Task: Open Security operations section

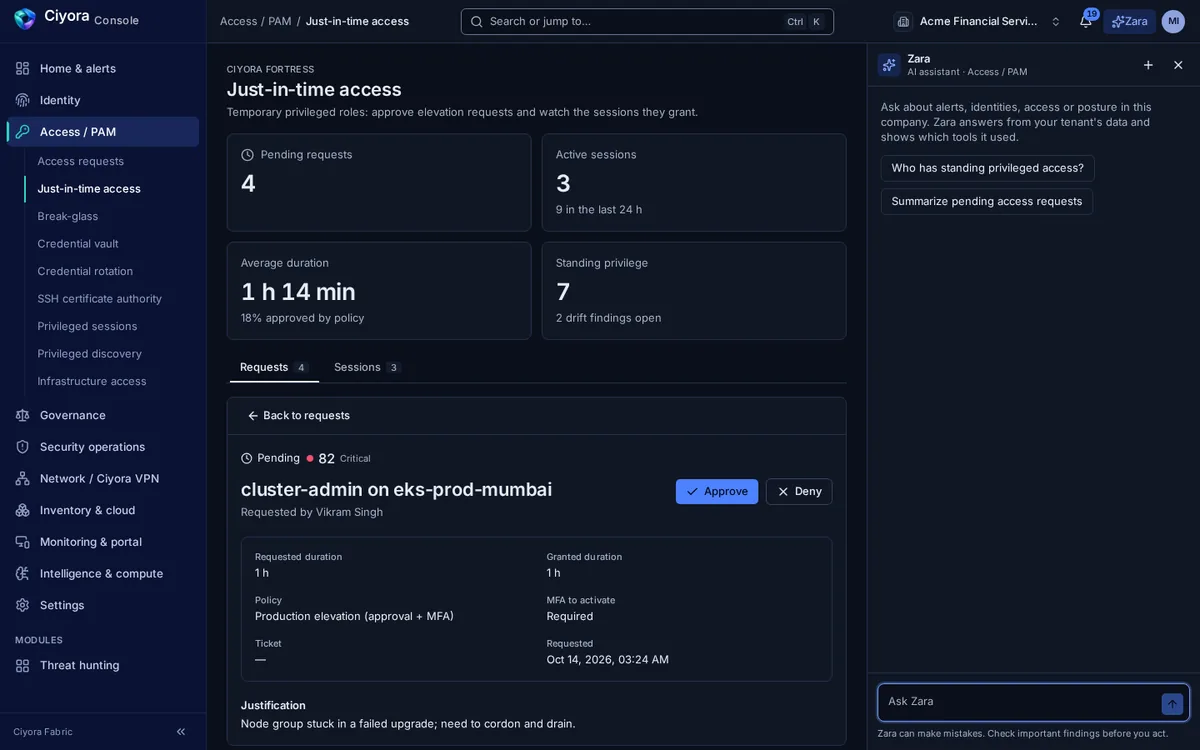Action: point(103,447)
